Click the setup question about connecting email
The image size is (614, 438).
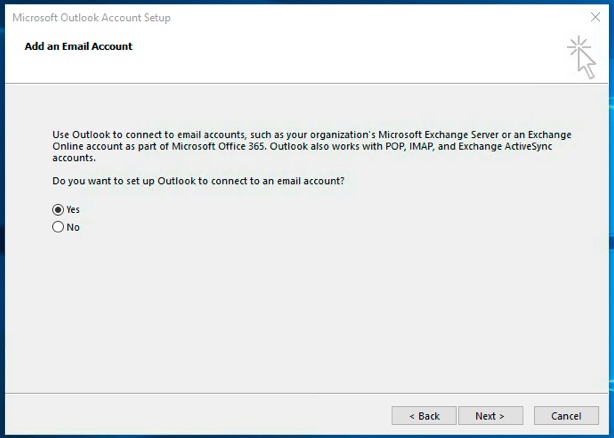point(198,181)
